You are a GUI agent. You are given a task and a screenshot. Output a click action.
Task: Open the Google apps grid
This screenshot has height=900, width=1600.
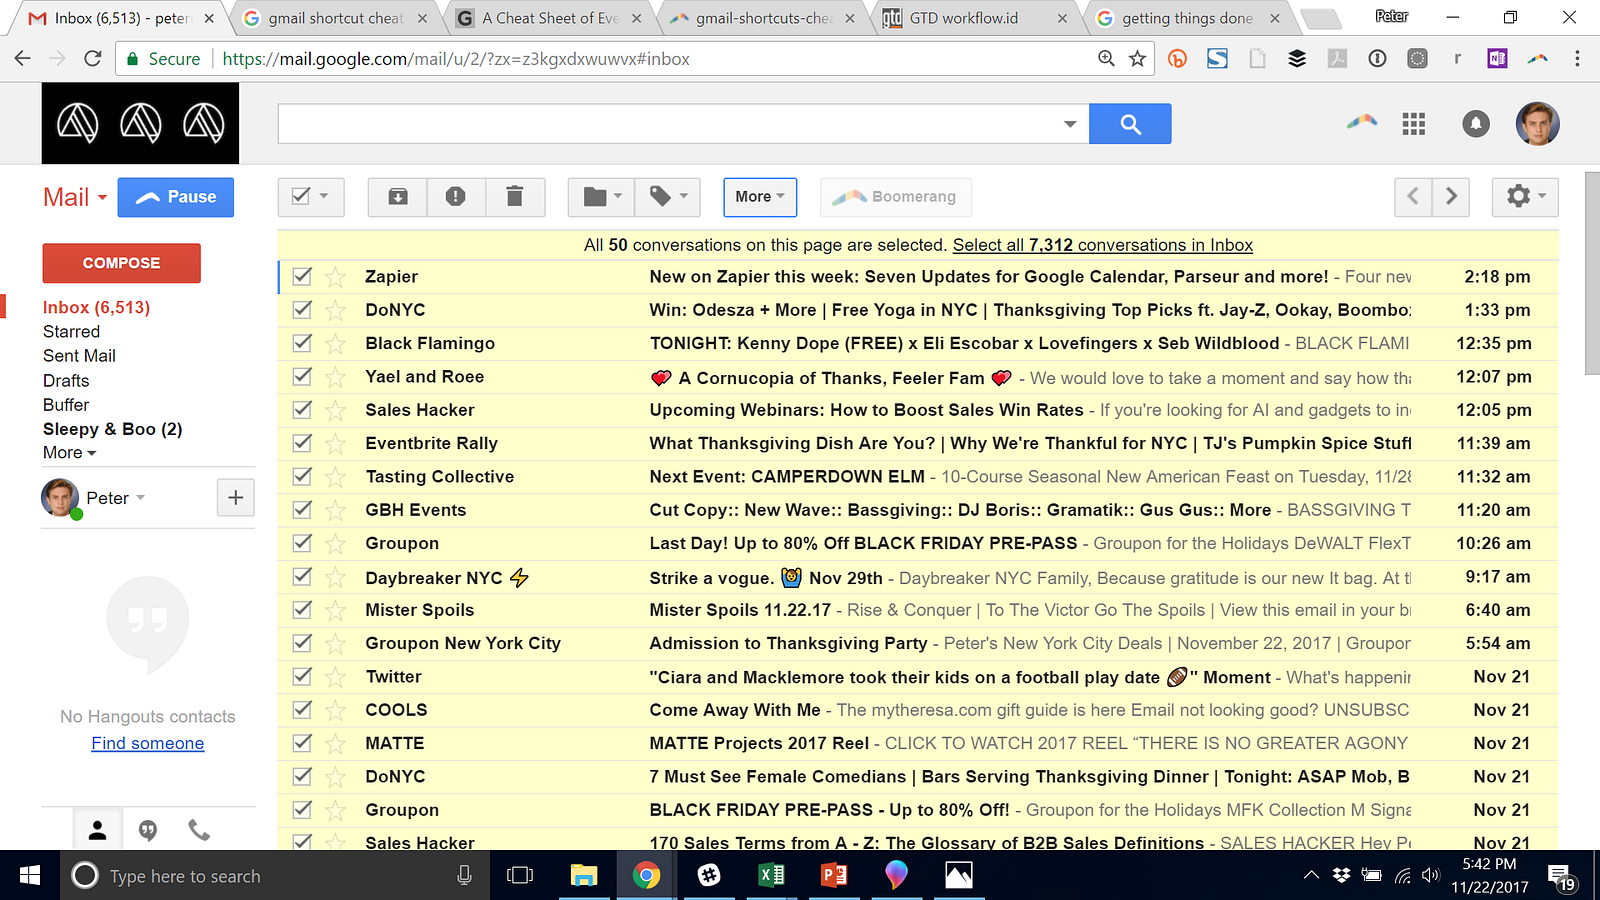[1414, 124]
